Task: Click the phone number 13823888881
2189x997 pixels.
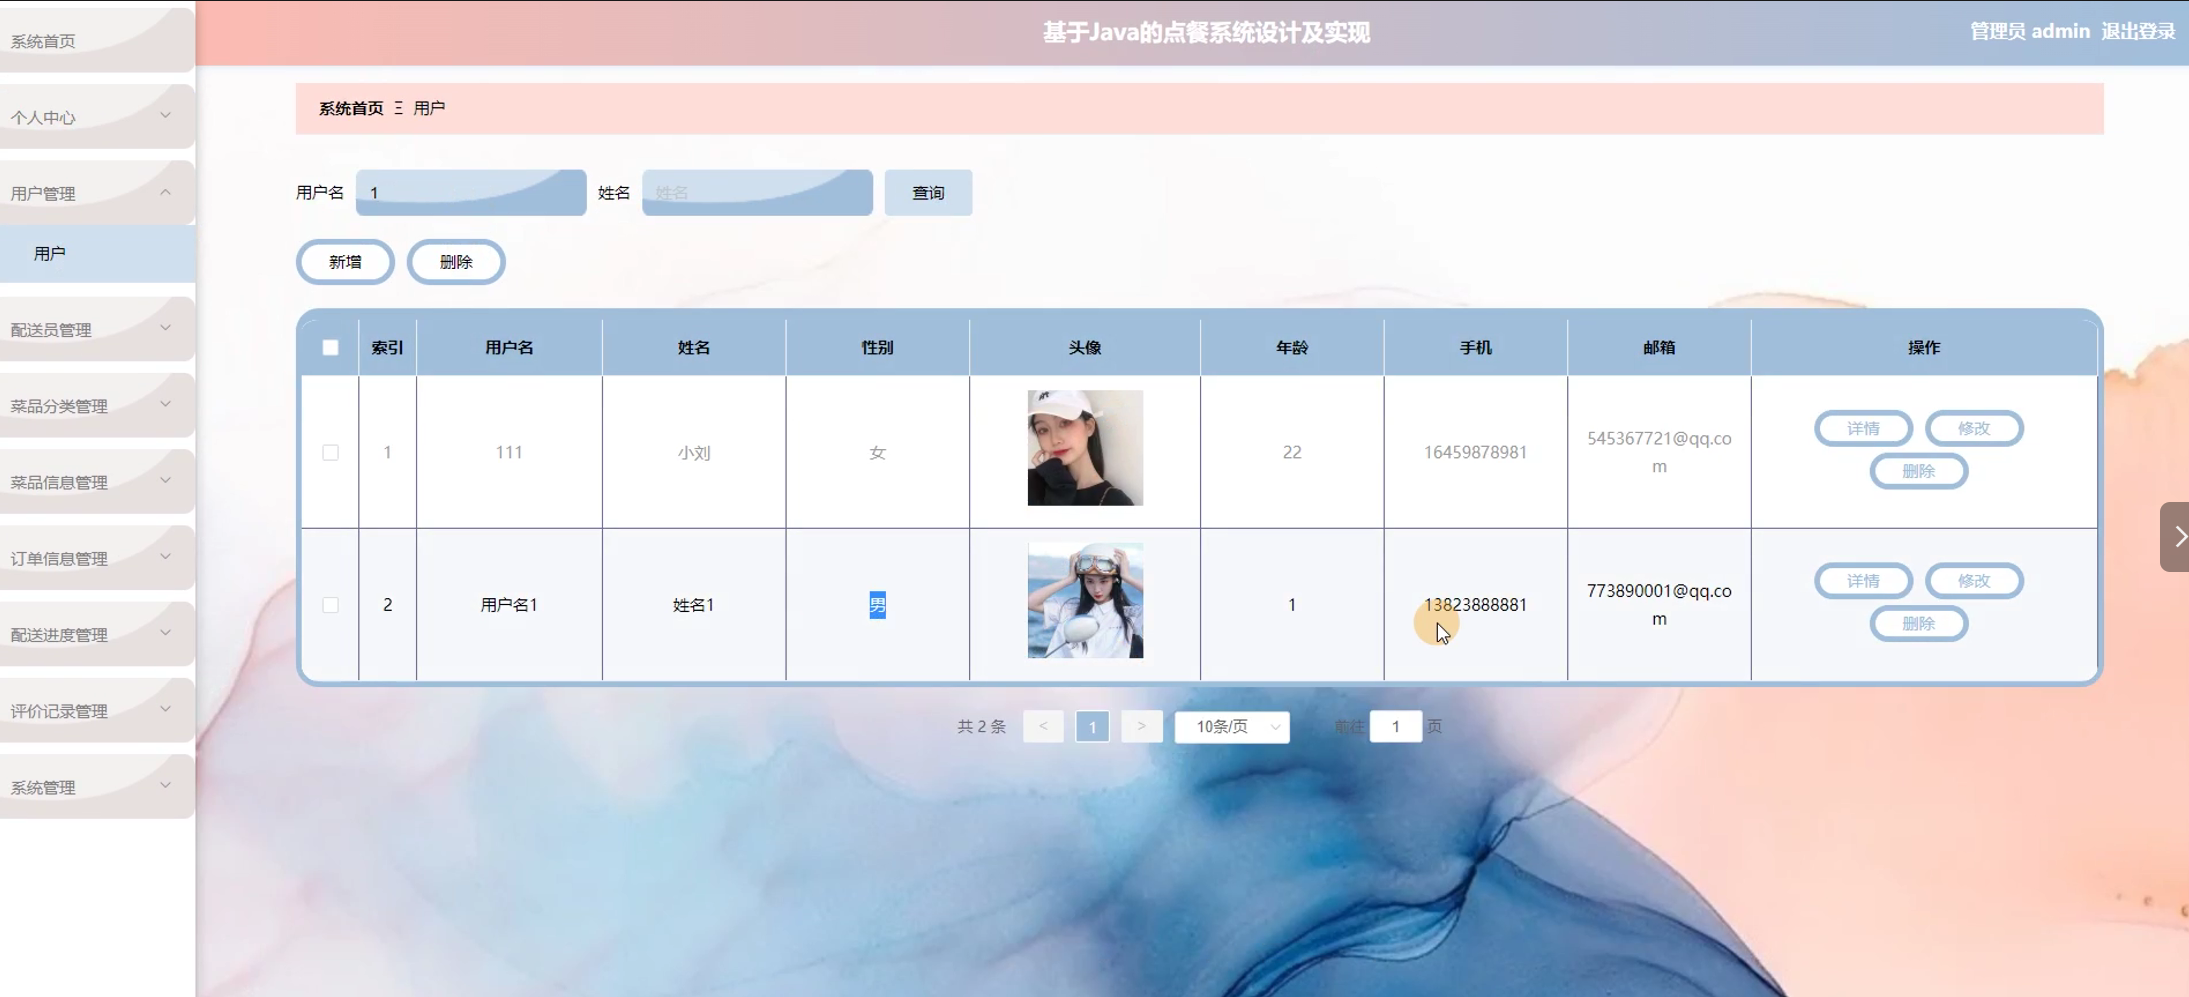Action: coord(1475,605)
